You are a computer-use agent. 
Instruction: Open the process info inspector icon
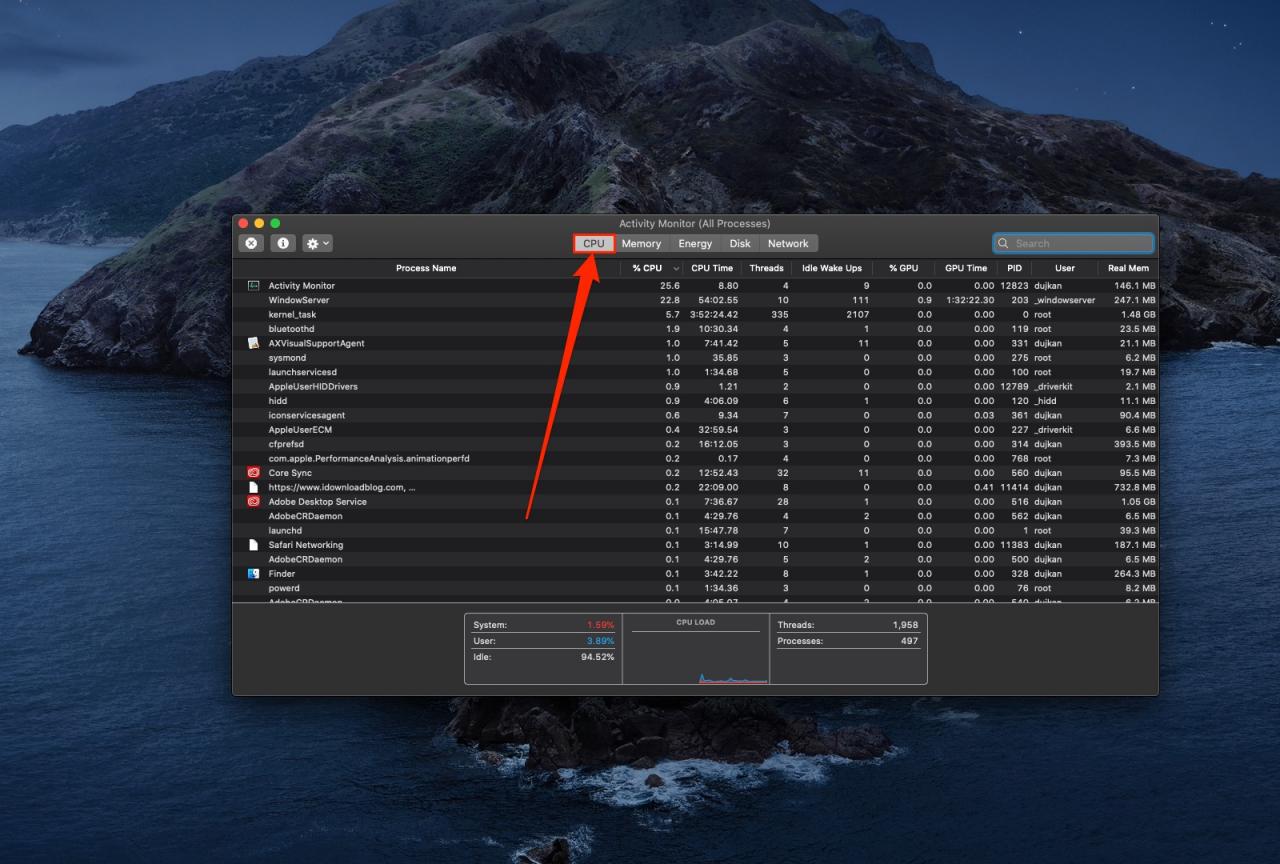coord(283,243)
